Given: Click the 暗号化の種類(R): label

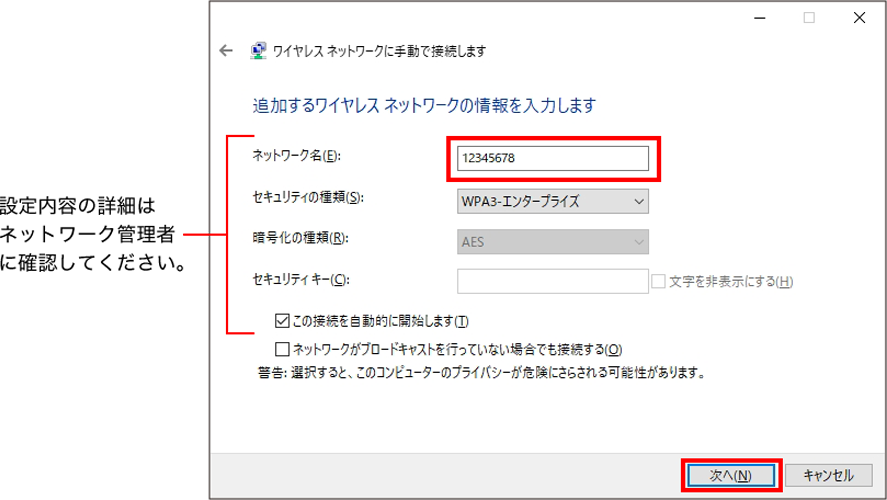Looking at the screenshot, I should point(300,238).
